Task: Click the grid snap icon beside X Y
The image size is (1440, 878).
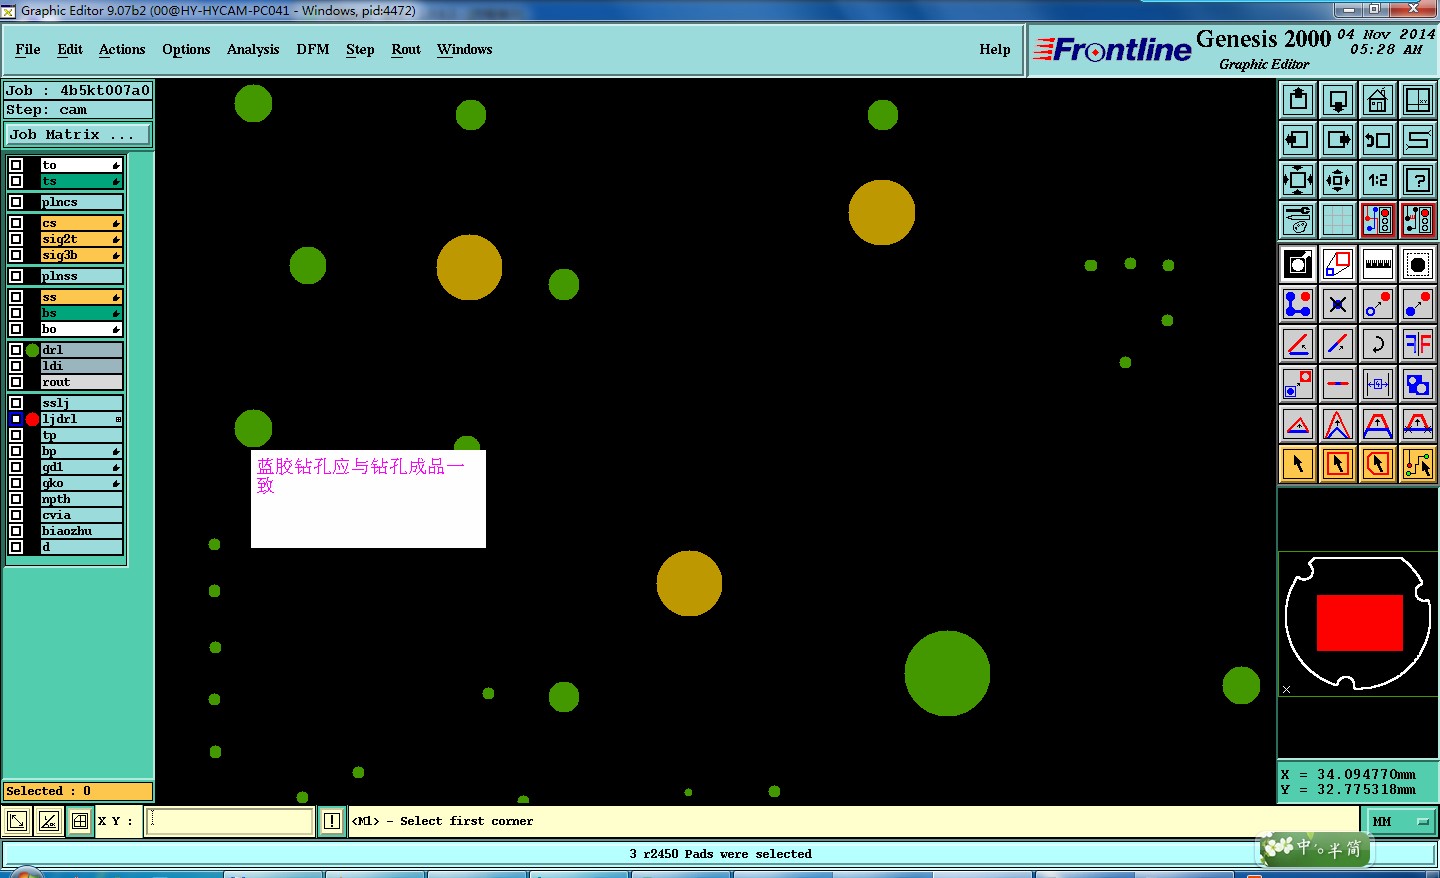Action: coord(80,821)
